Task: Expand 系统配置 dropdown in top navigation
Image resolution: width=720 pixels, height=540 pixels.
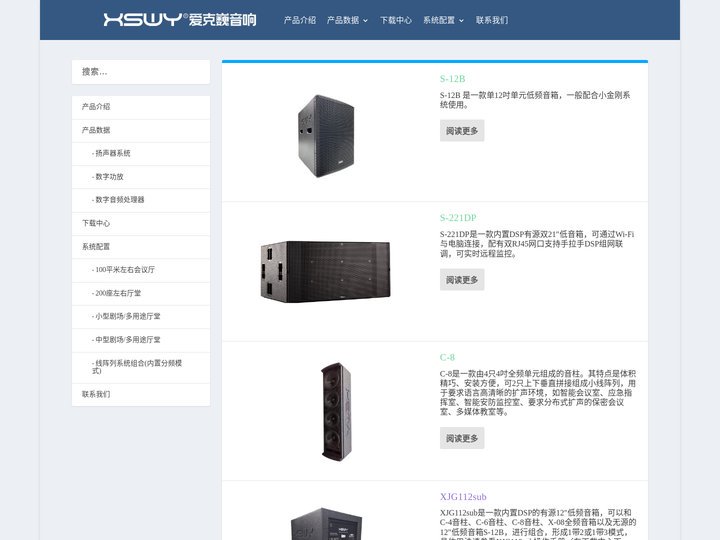Action: point(443,20)
